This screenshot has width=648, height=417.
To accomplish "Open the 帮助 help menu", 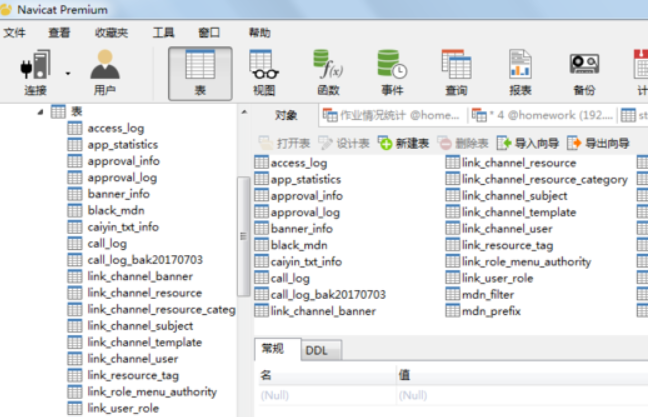I will [x=260, y=32].
